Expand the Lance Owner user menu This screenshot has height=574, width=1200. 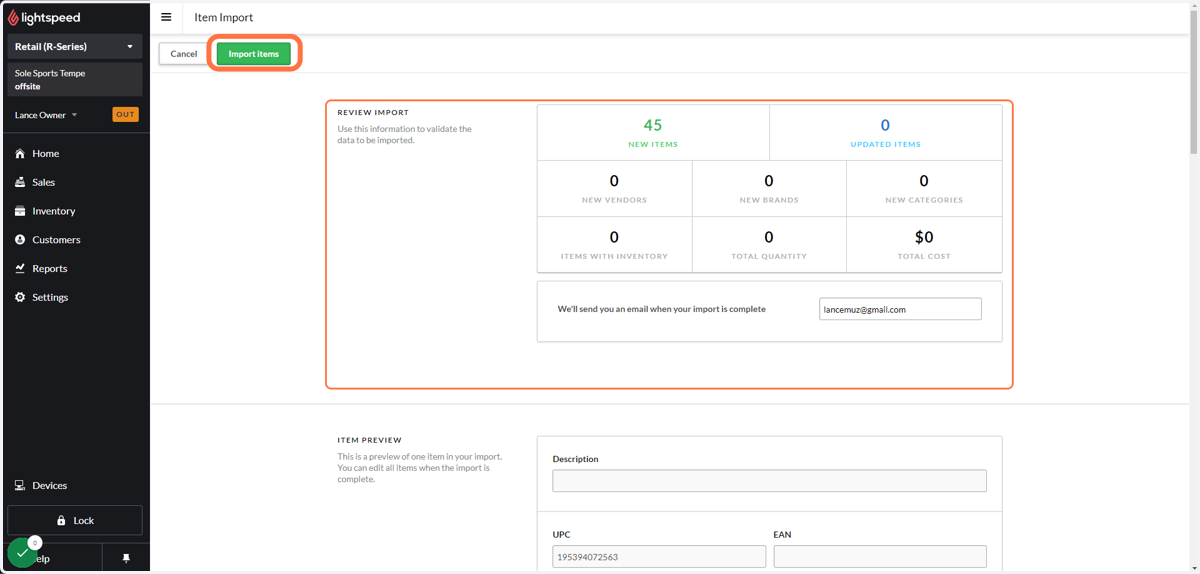(x=46, y=115)
